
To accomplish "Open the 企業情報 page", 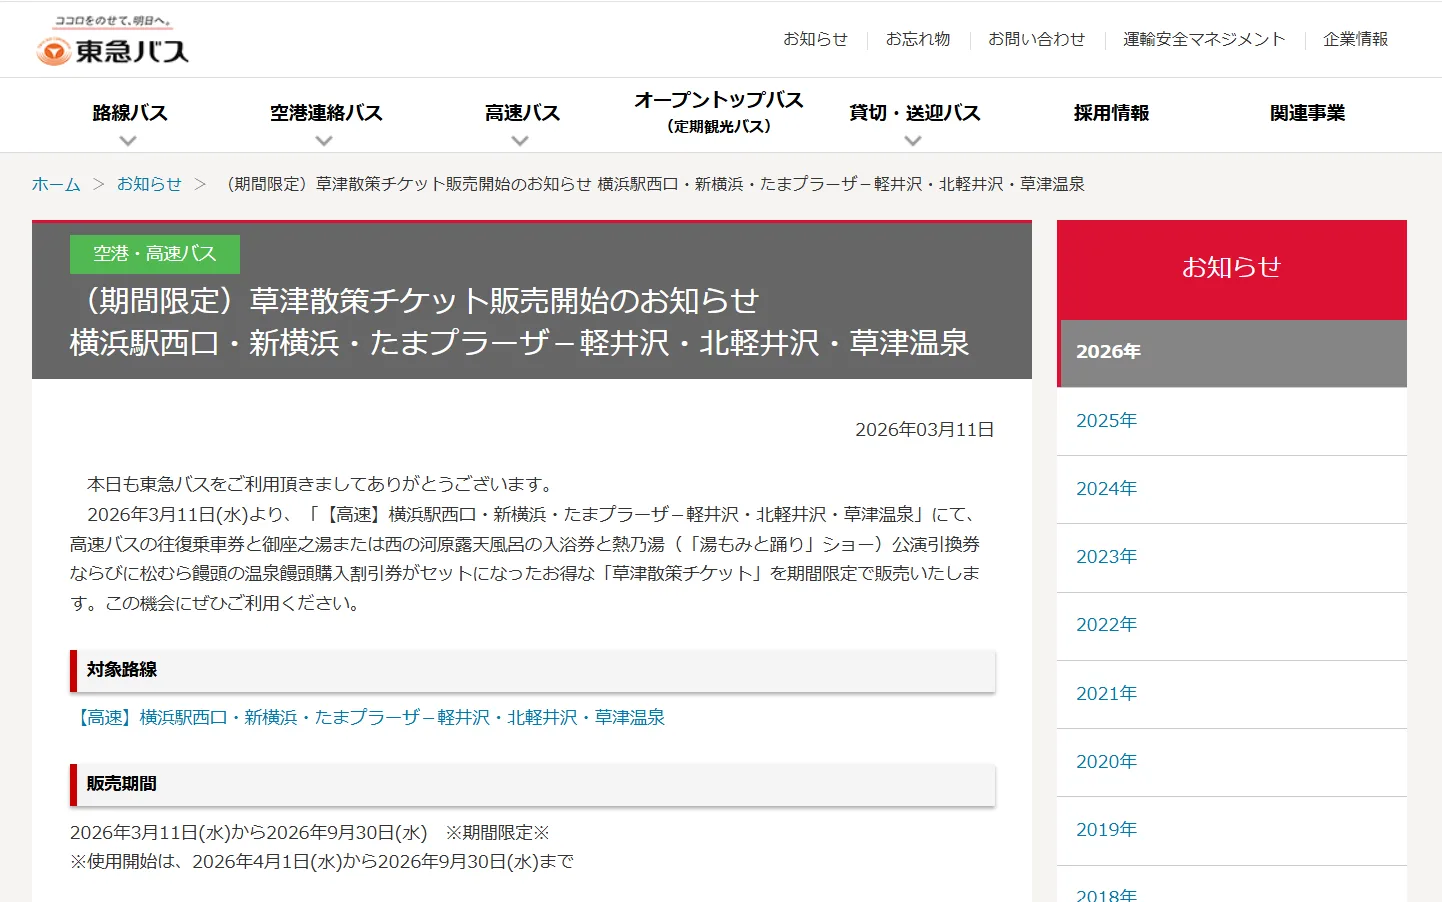I will click(x=1356, y=39).
